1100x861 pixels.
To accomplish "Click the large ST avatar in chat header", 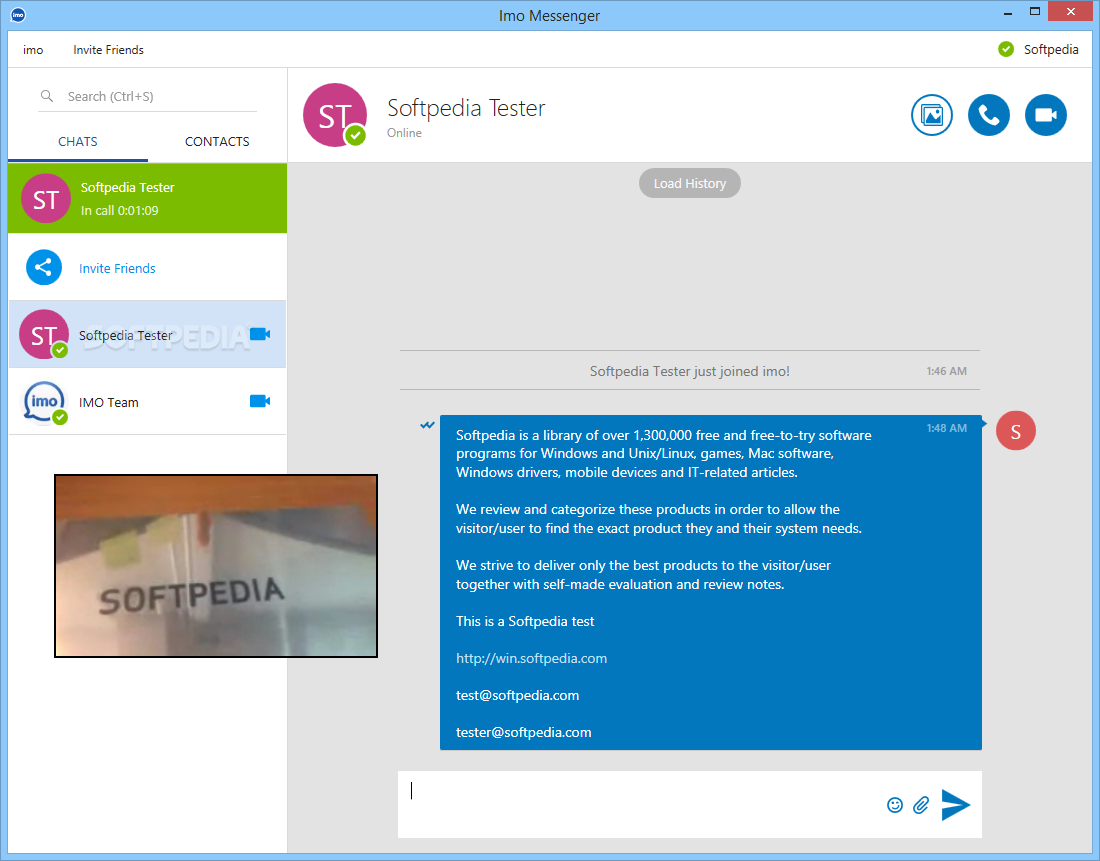I will pos(335,115).
